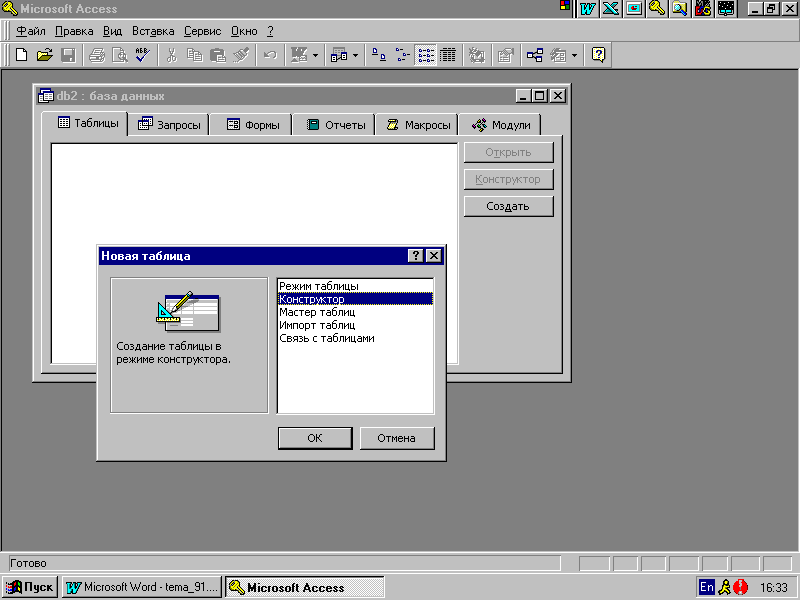Open the New Object dropdown arrow
This screenshot has width=800, height=600.
pos(574,55)
